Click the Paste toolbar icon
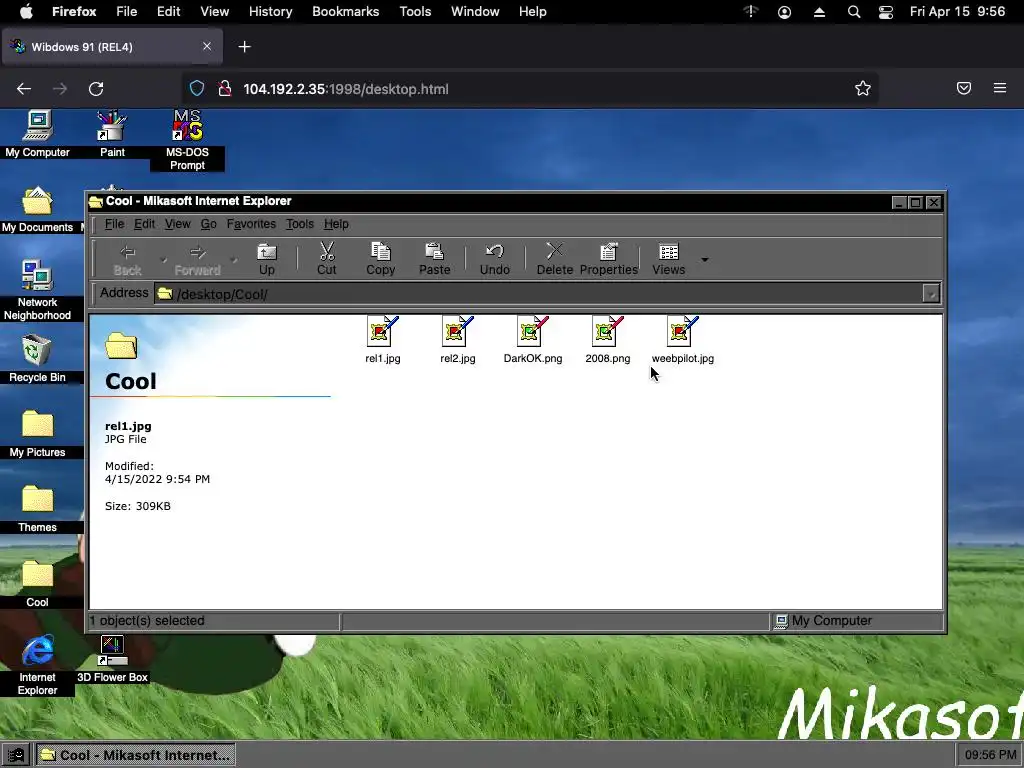The image size is (1024, 768). tap(434, 259)
